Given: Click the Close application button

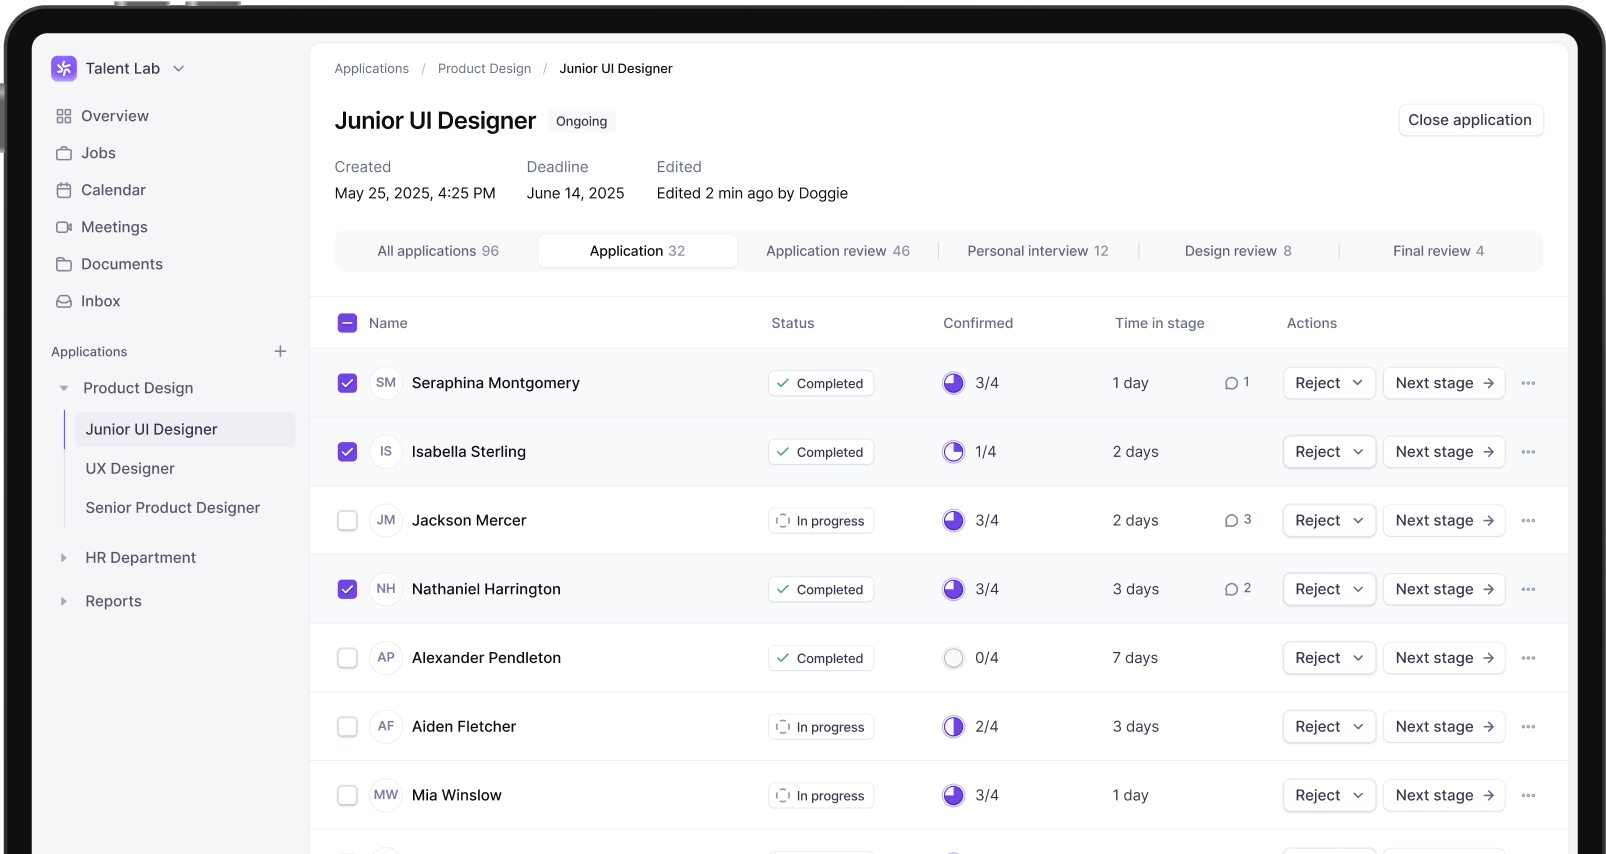Looking at the screenshot, I should [x=1469, y=120].
